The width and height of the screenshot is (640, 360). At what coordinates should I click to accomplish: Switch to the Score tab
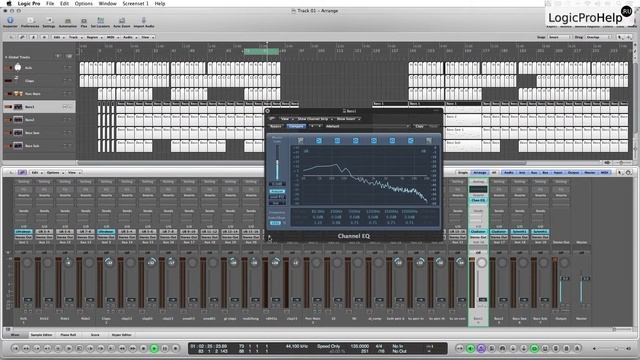click(x=95, y=335)
